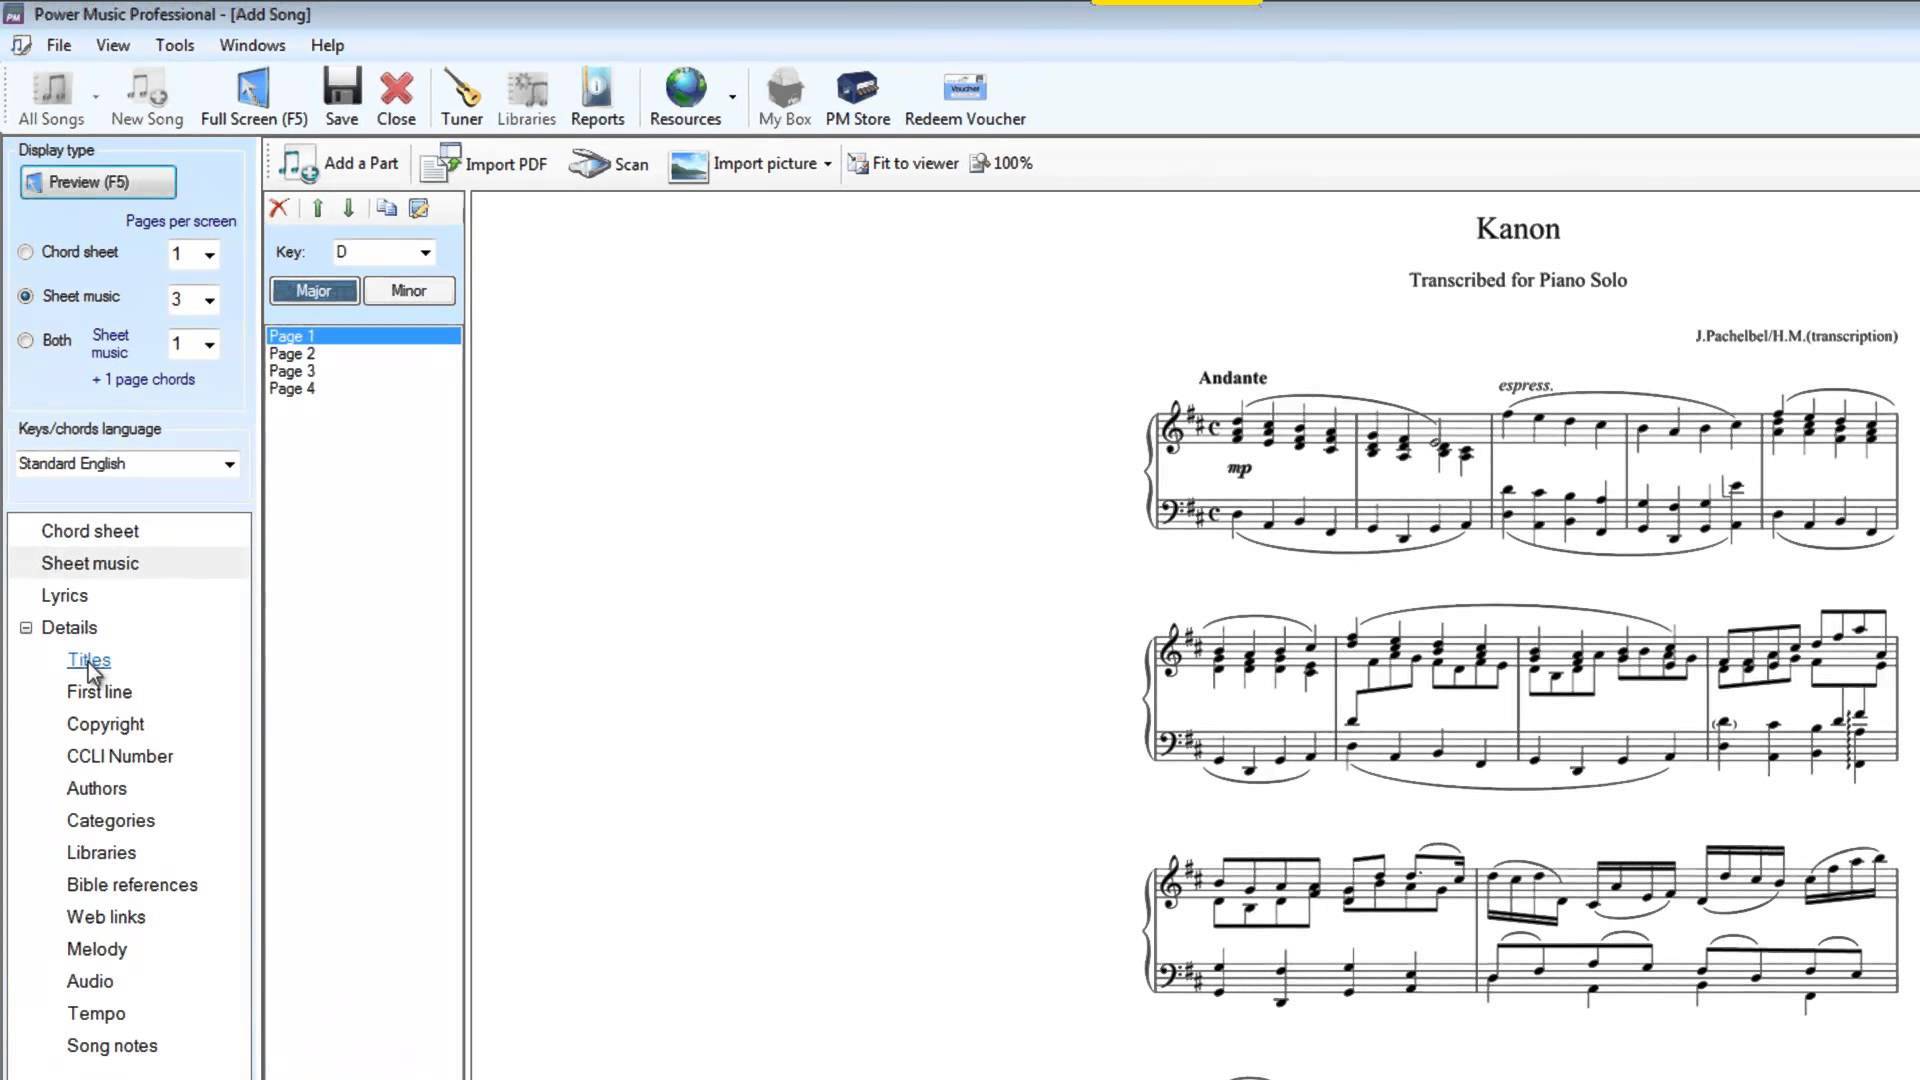Viewport: 1920px width, 1080px height.
Task: Open the Key selector dropdown
Action: pos(425,252)
